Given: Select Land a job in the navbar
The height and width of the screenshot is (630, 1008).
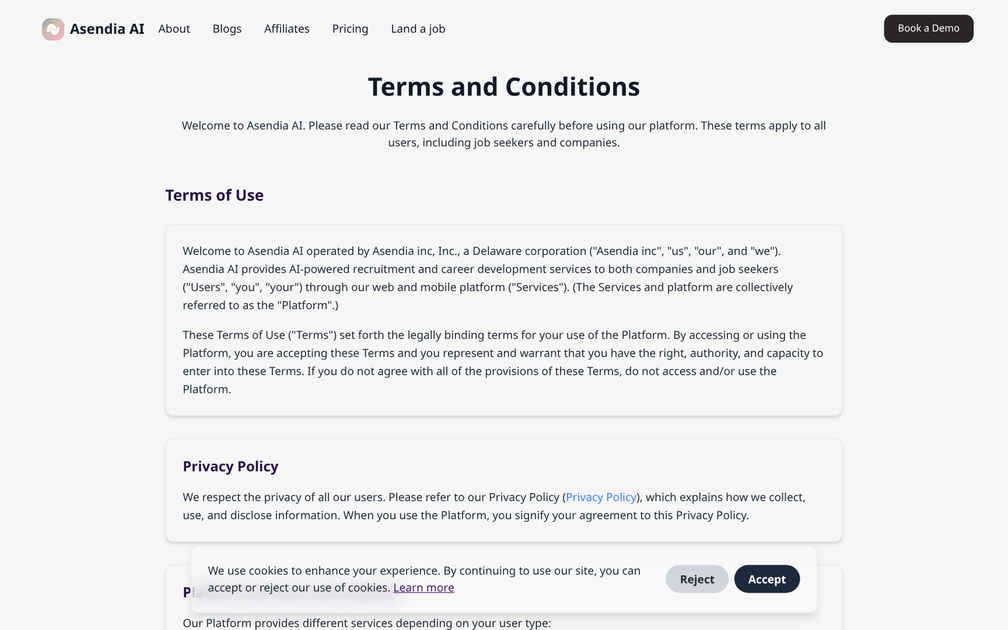Looking at the screenshot, I should [418, 28].
